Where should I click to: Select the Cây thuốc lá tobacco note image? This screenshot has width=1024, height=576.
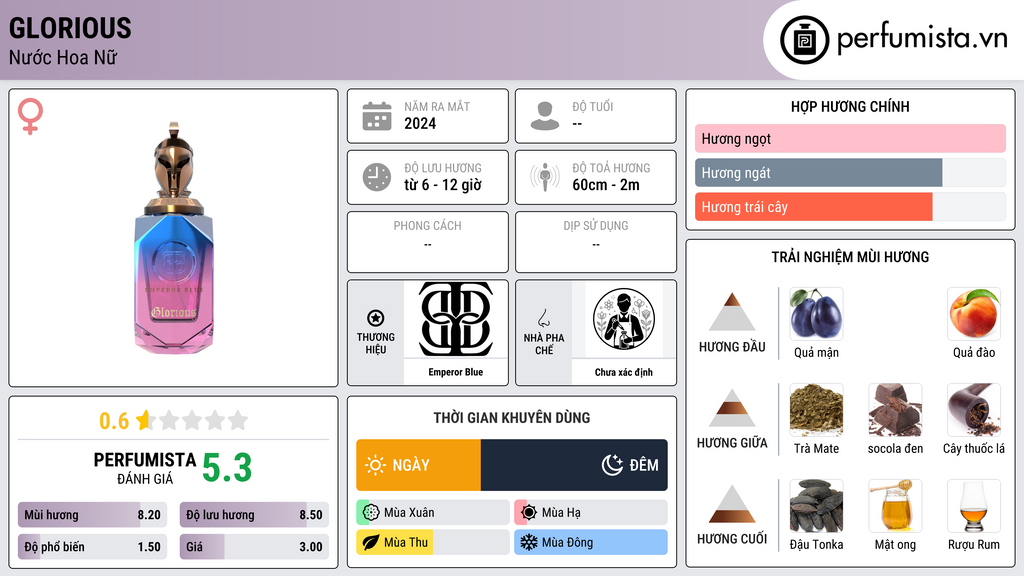(974, 410)
